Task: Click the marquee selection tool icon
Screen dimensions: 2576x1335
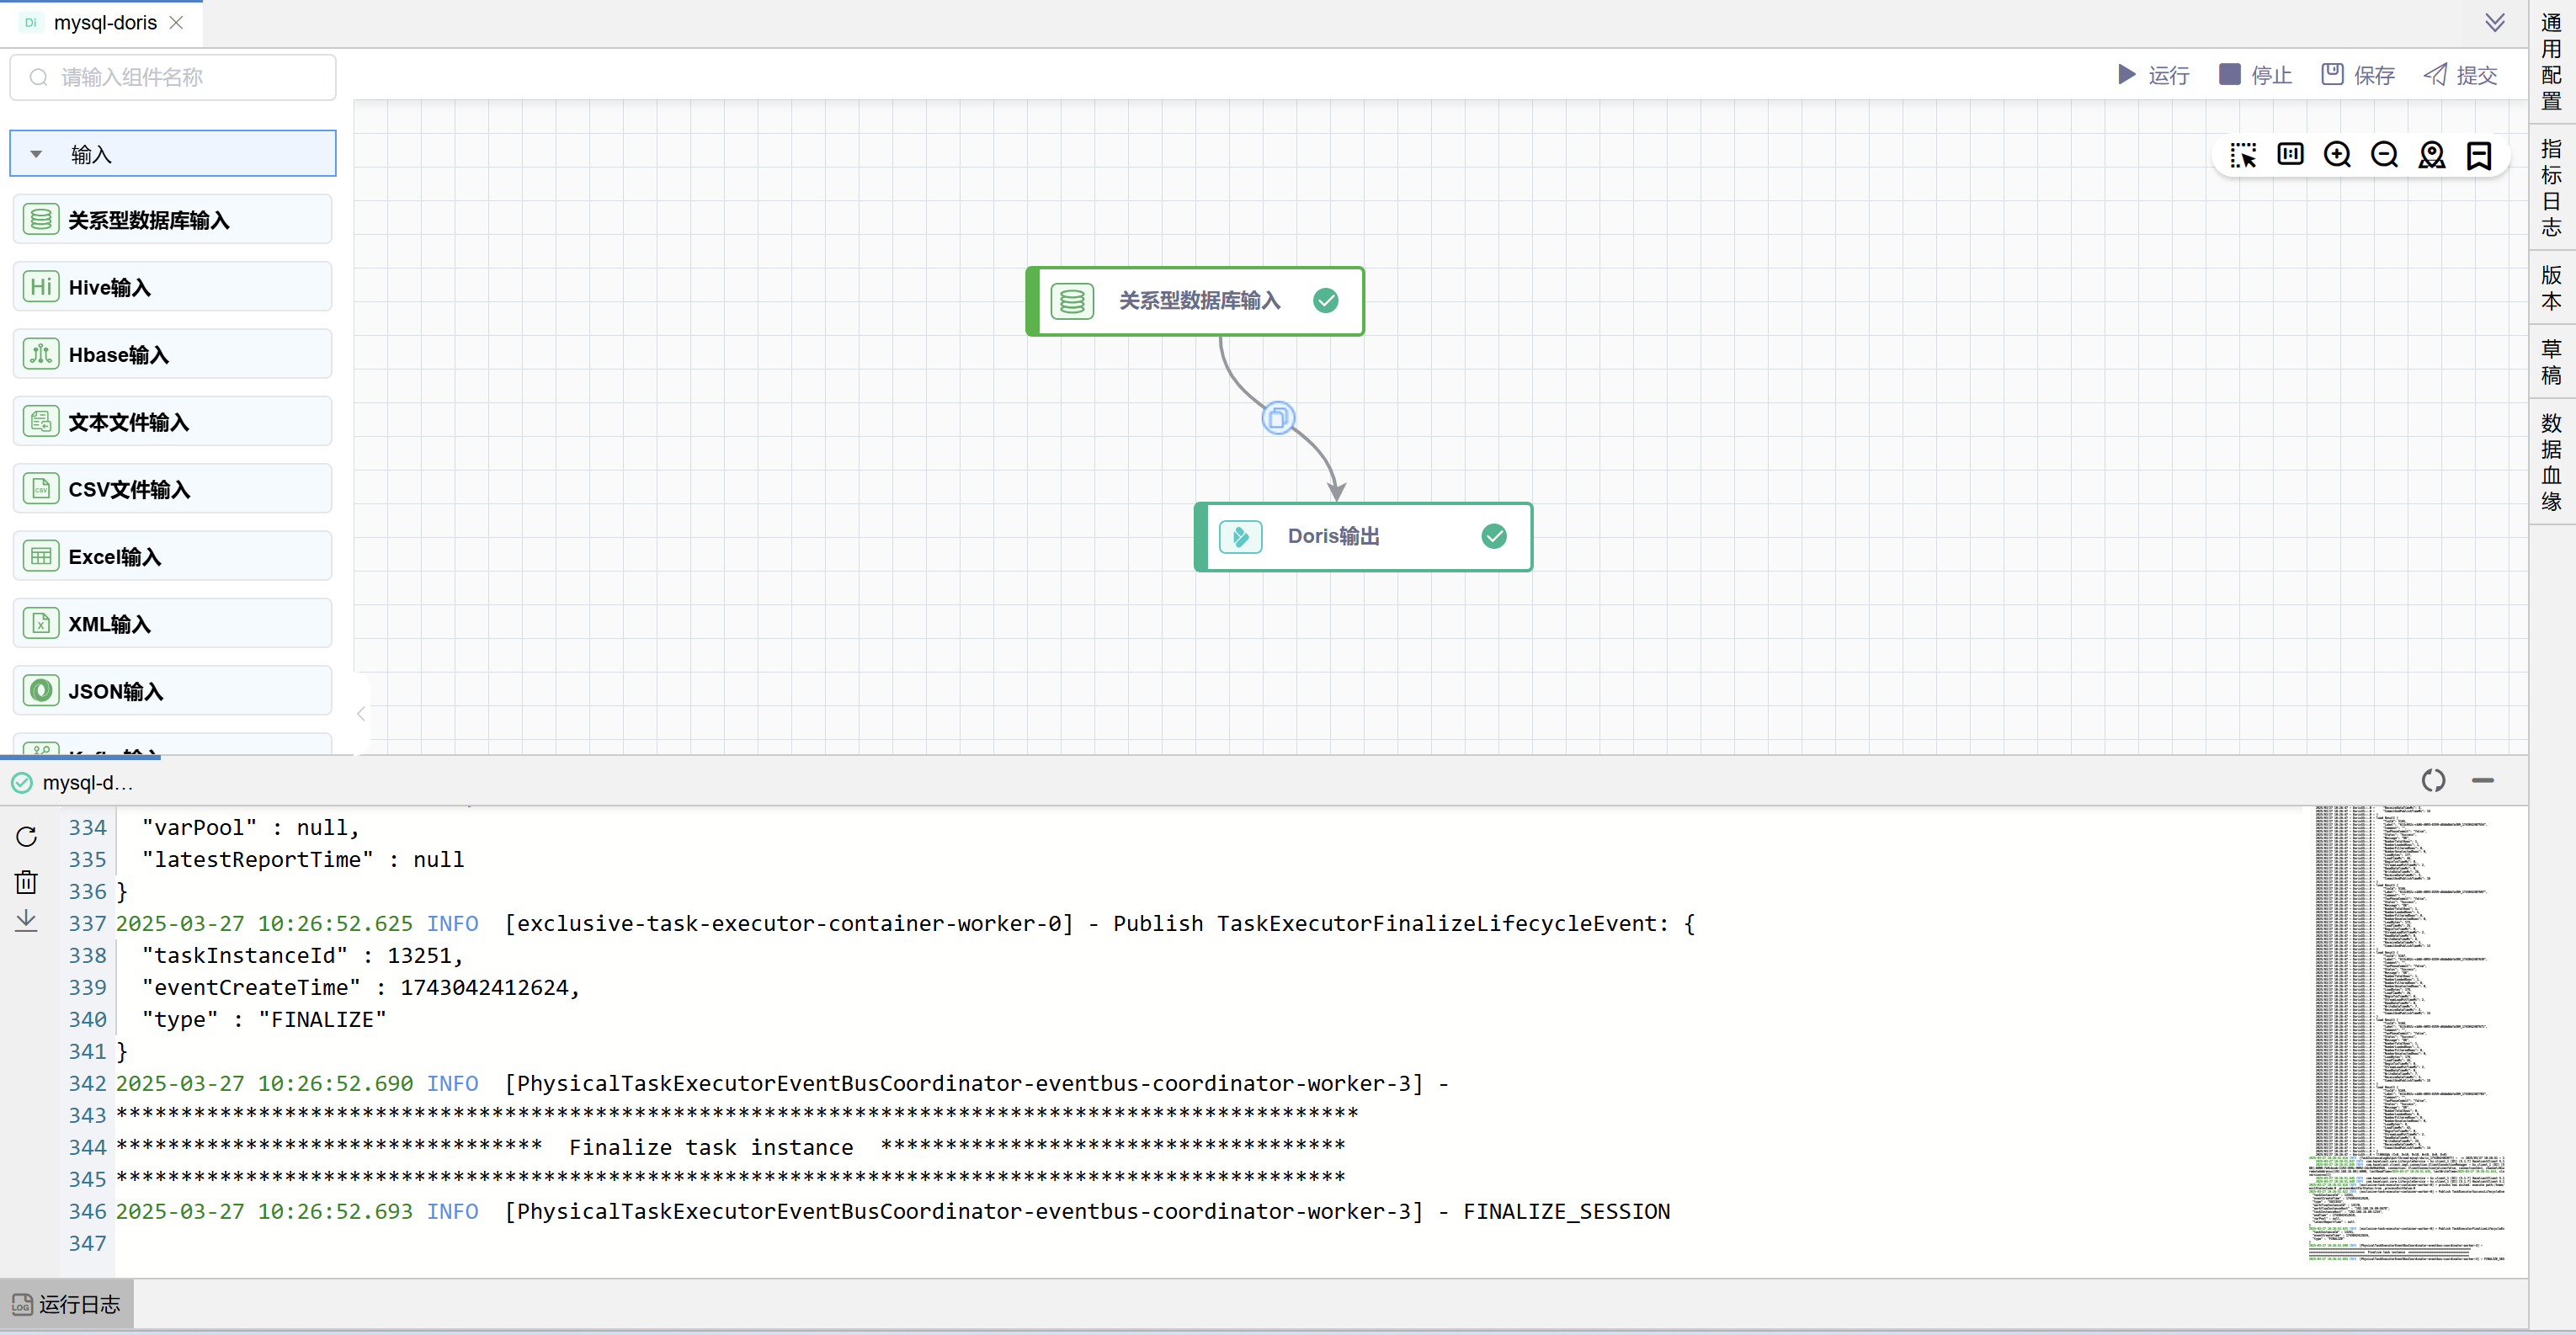Action: tap(2242, 155)
